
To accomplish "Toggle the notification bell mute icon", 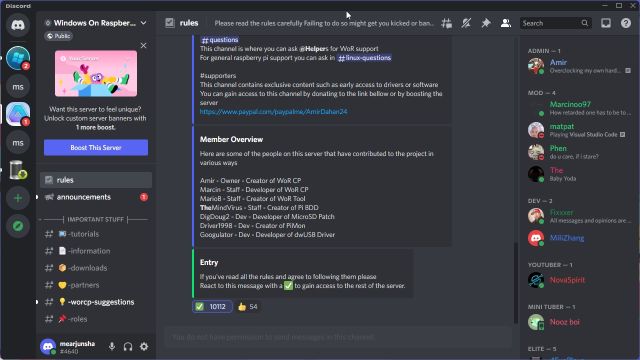I will [466, 23].
